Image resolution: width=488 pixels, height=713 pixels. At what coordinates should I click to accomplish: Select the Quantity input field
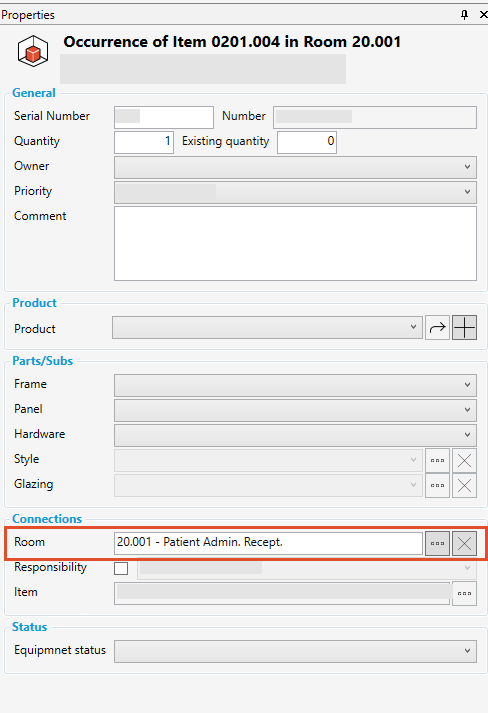144,142
